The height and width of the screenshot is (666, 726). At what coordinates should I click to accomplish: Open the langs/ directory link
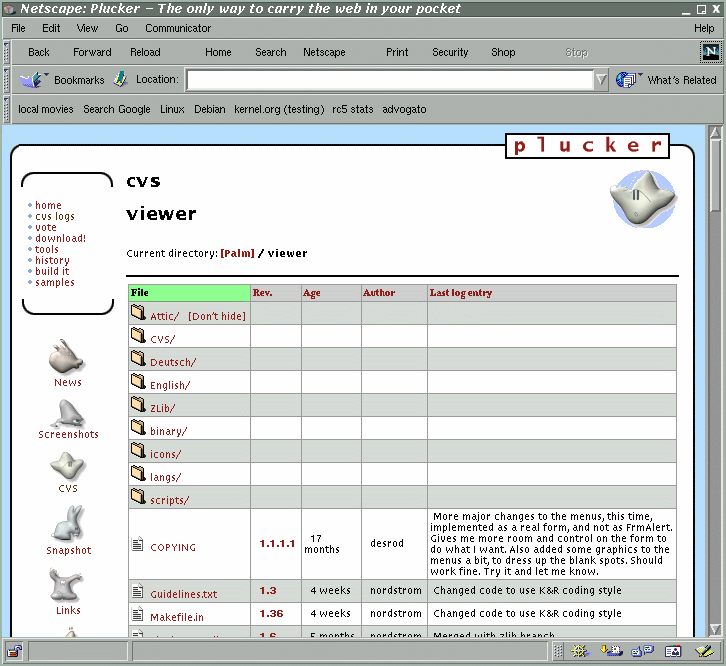click(165, 477)
